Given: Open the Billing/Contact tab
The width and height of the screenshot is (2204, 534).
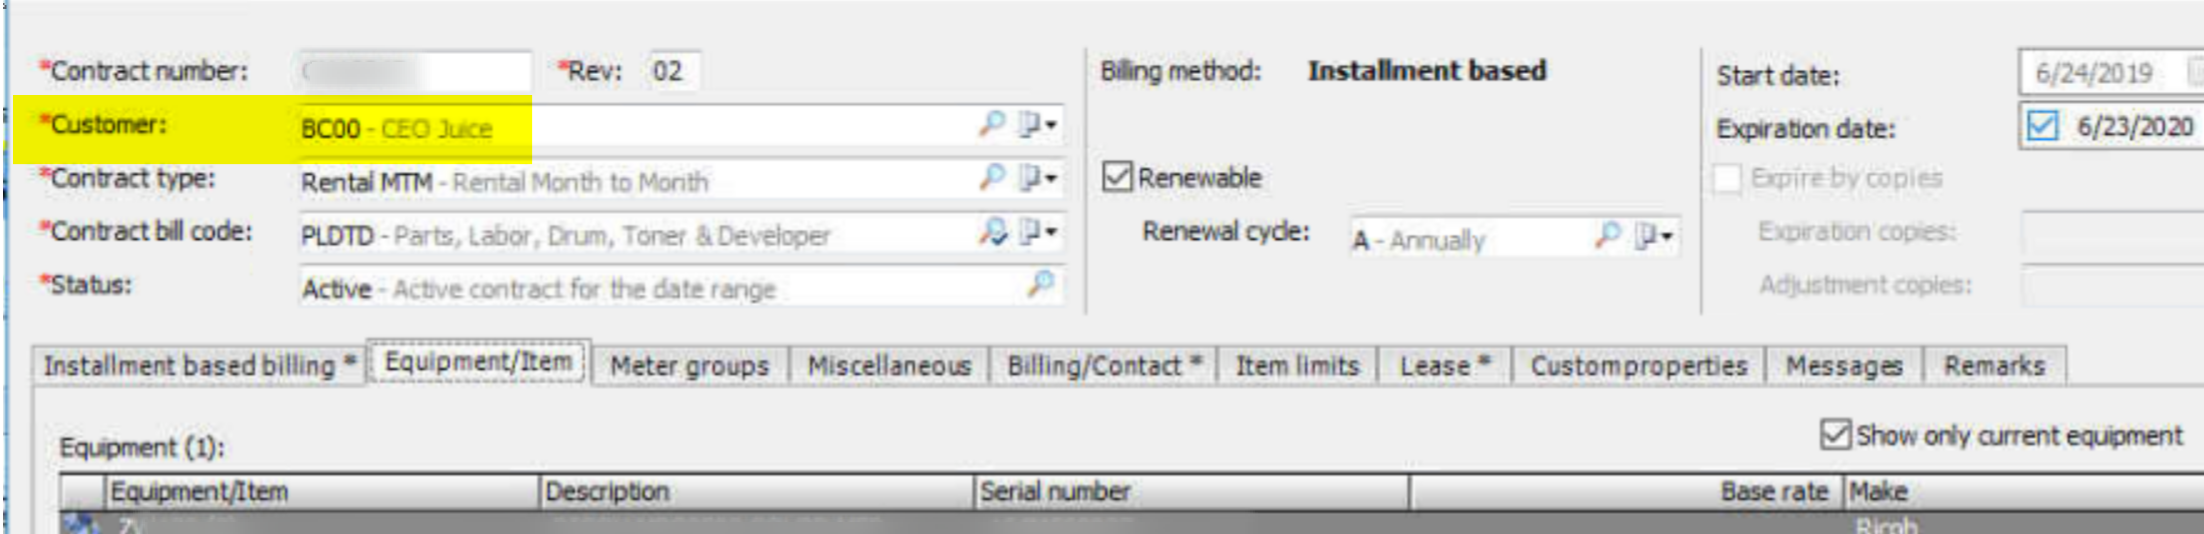Looking at the screenshot, I should click(1103, 366).
